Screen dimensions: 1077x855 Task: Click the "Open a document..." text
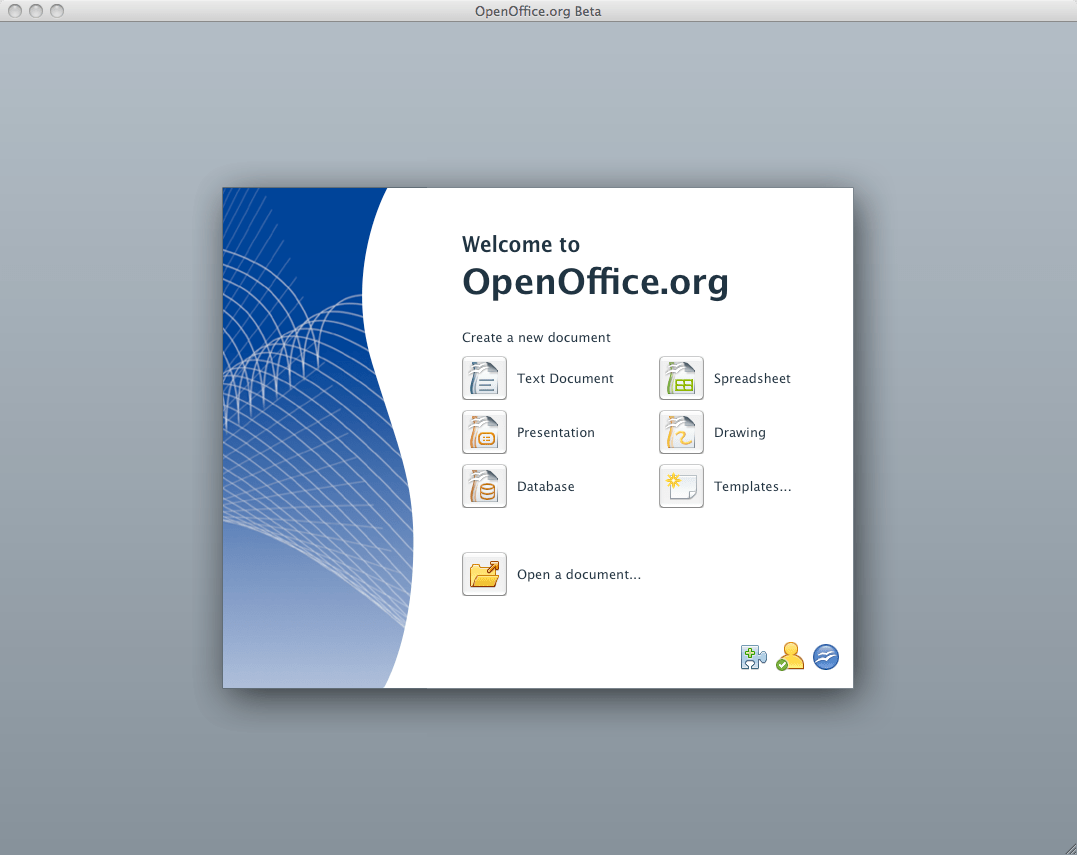tap(579, 575)
